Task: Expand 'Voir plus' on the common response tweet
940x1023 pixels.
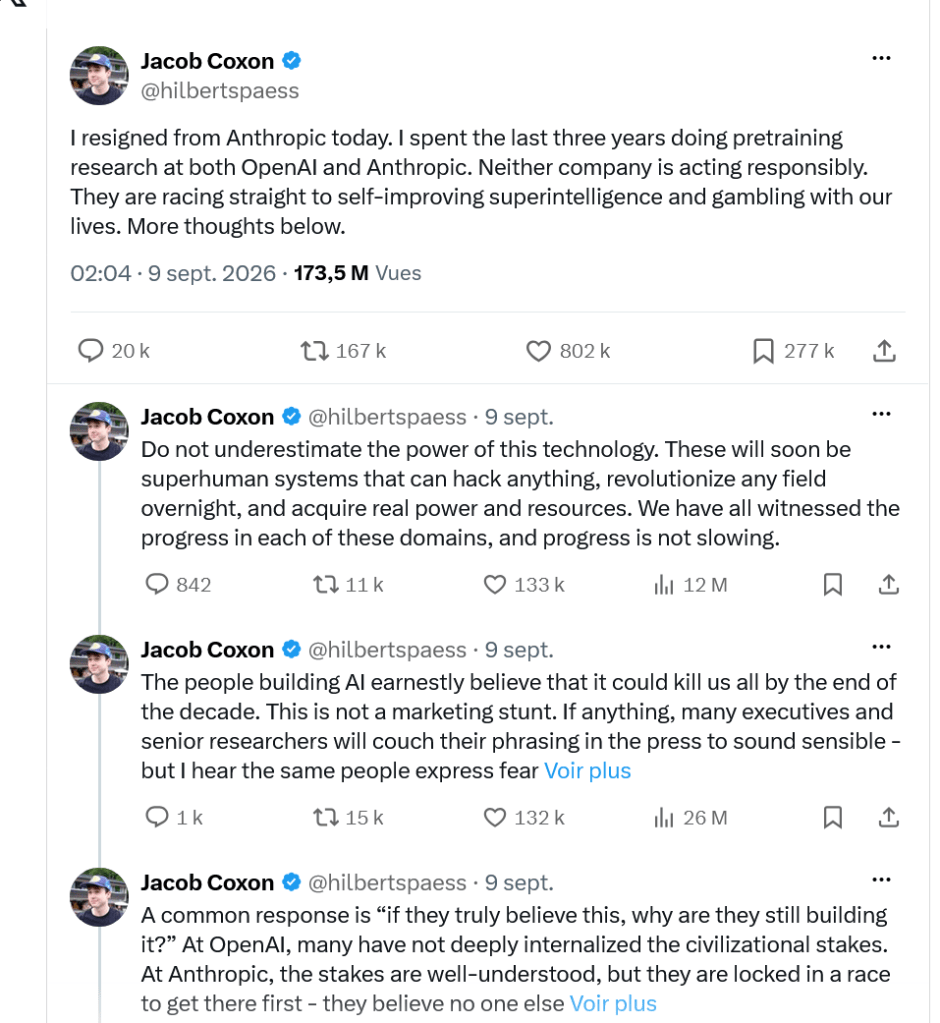Action: coord(613,1003)
